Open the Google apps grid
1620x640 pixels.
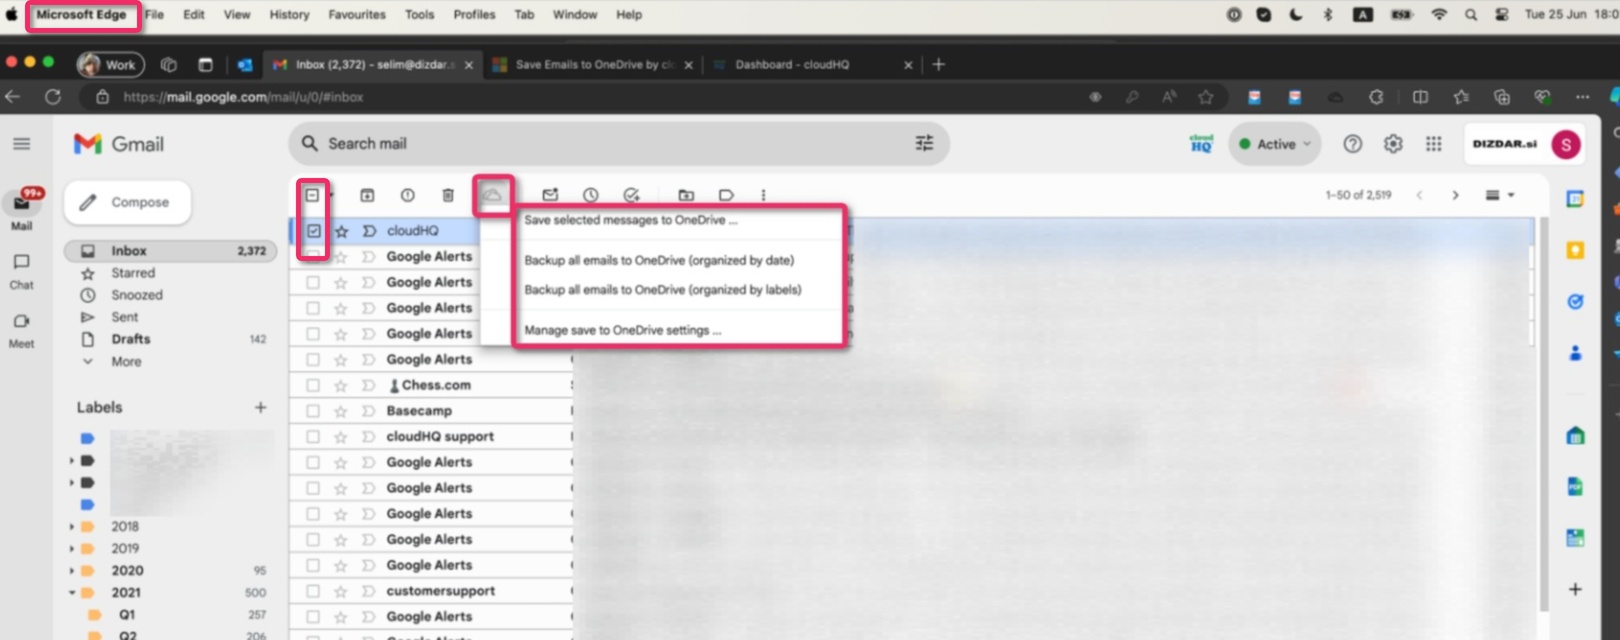click(1434, 144)
